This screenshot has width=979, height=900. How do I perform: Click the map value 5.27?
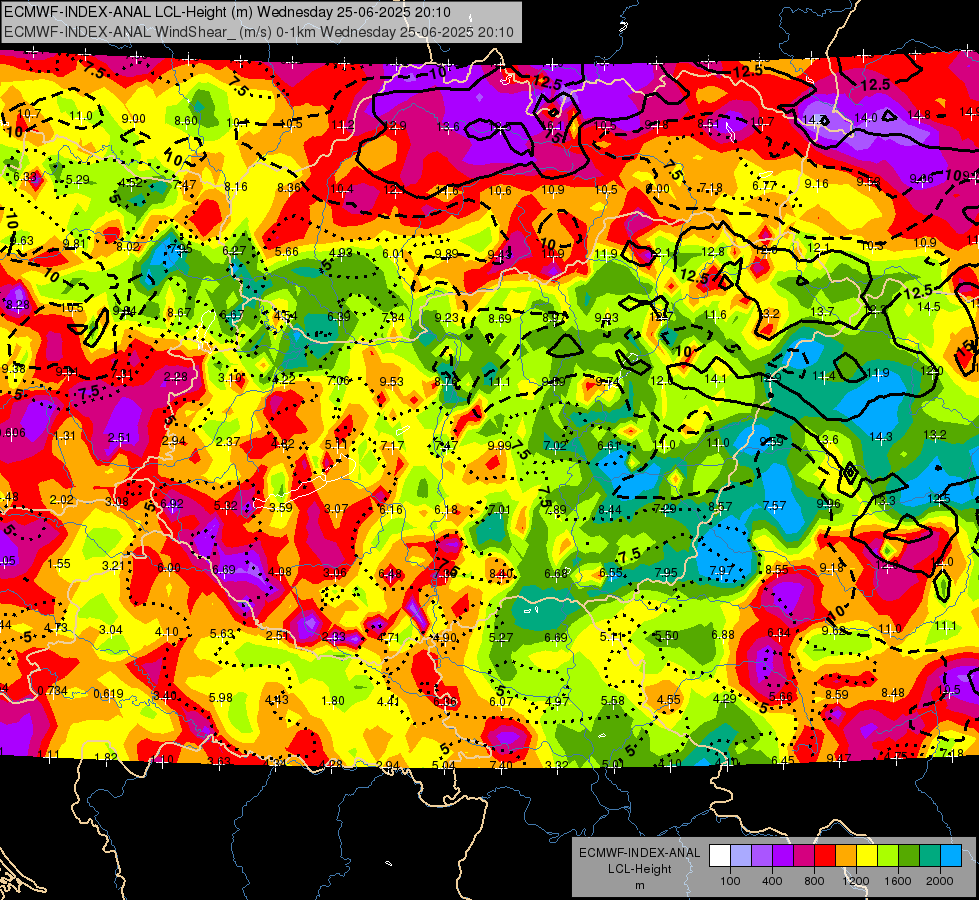(501, 638)
